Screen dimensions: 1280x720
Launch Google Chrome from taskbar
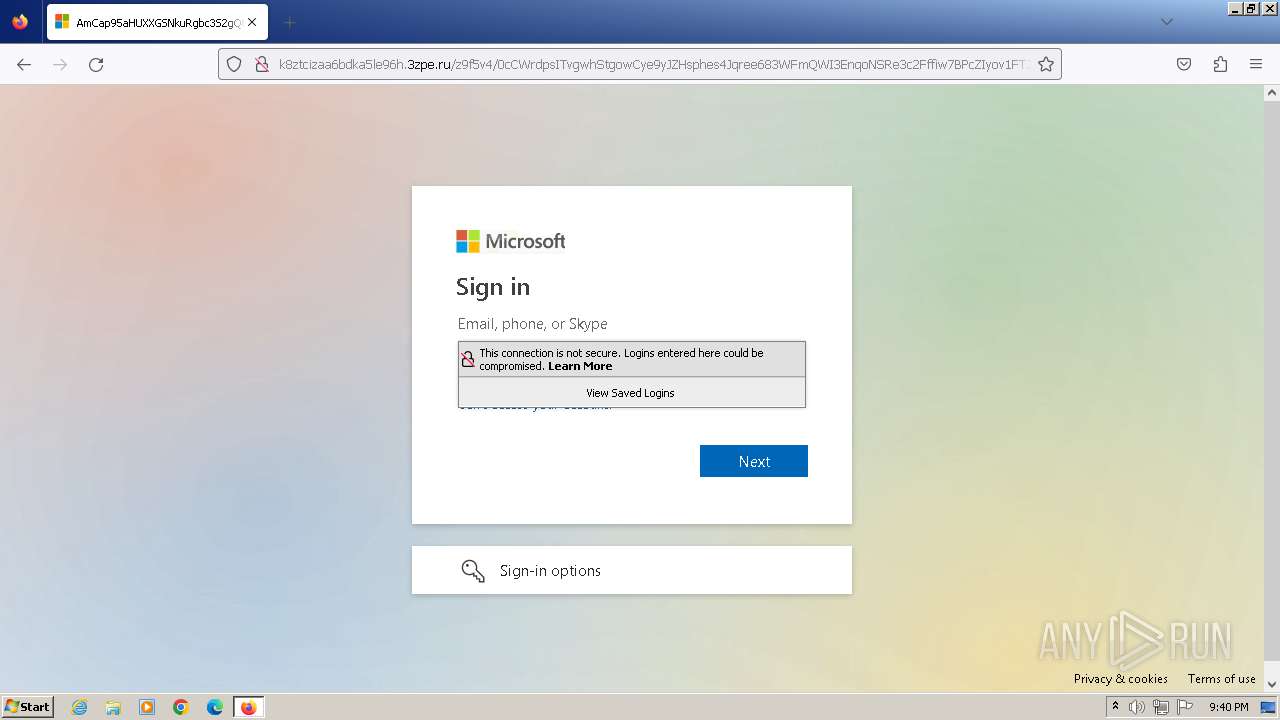181,707
